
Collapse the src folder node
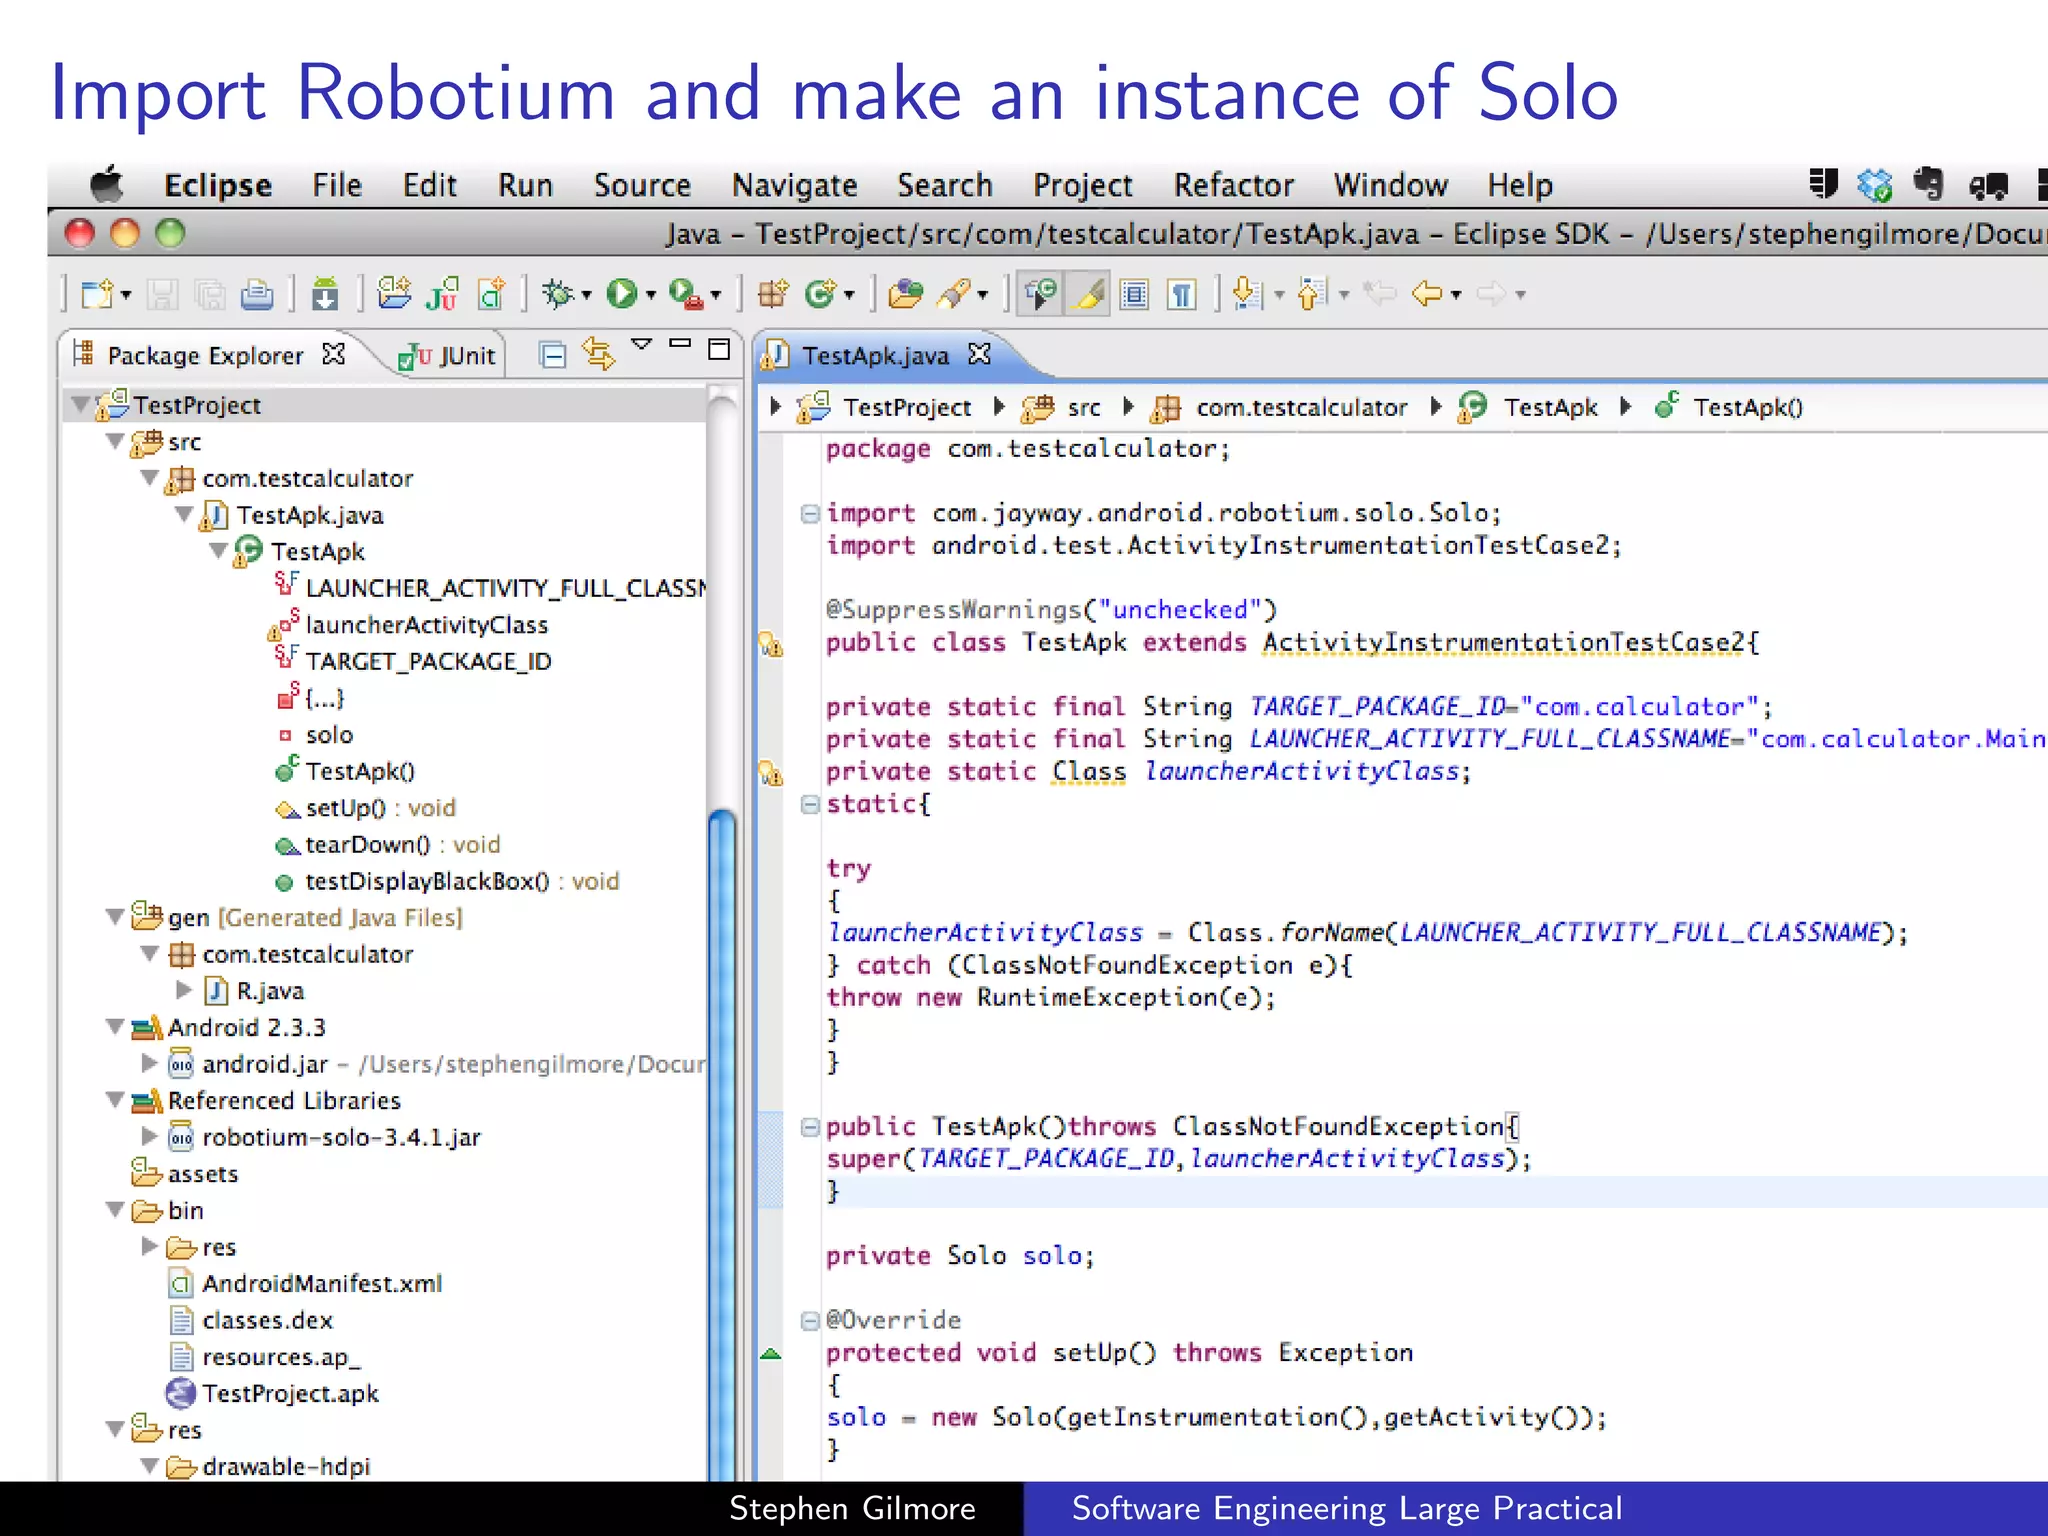[x=115, y=441]
